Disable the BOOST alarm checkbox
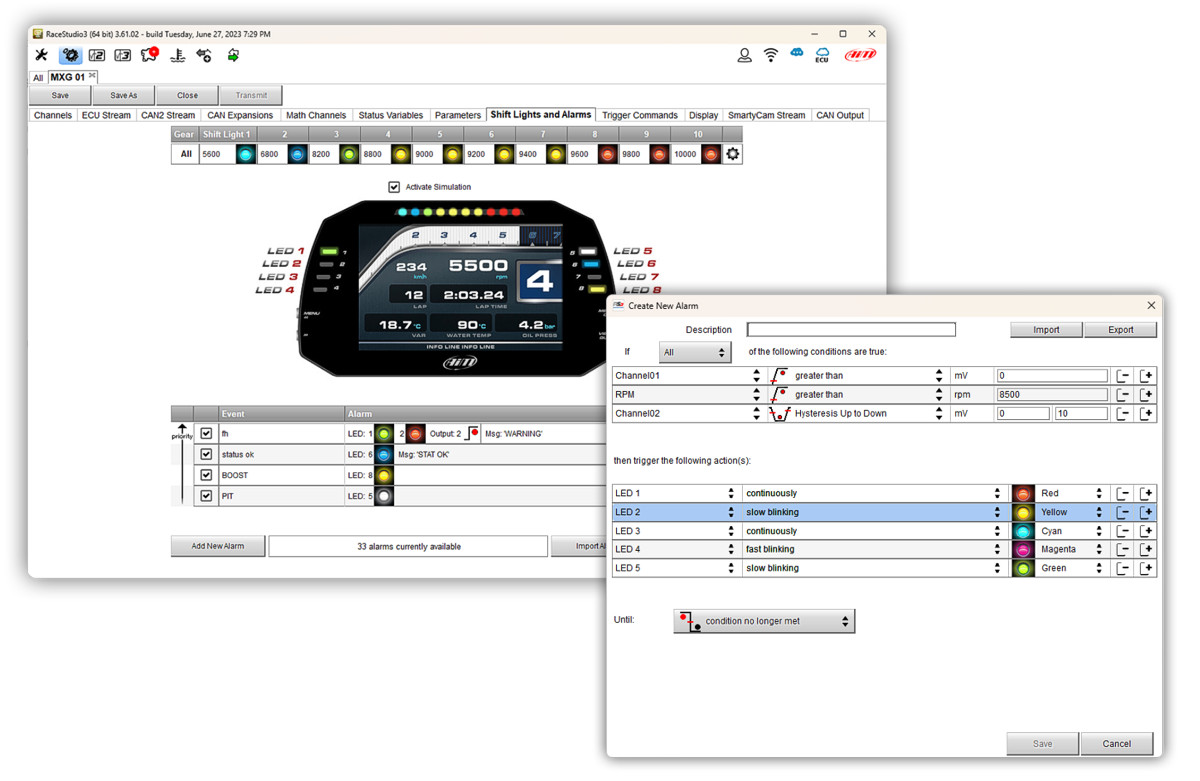This screenshot has width=1200, height=781. (206, 475)
